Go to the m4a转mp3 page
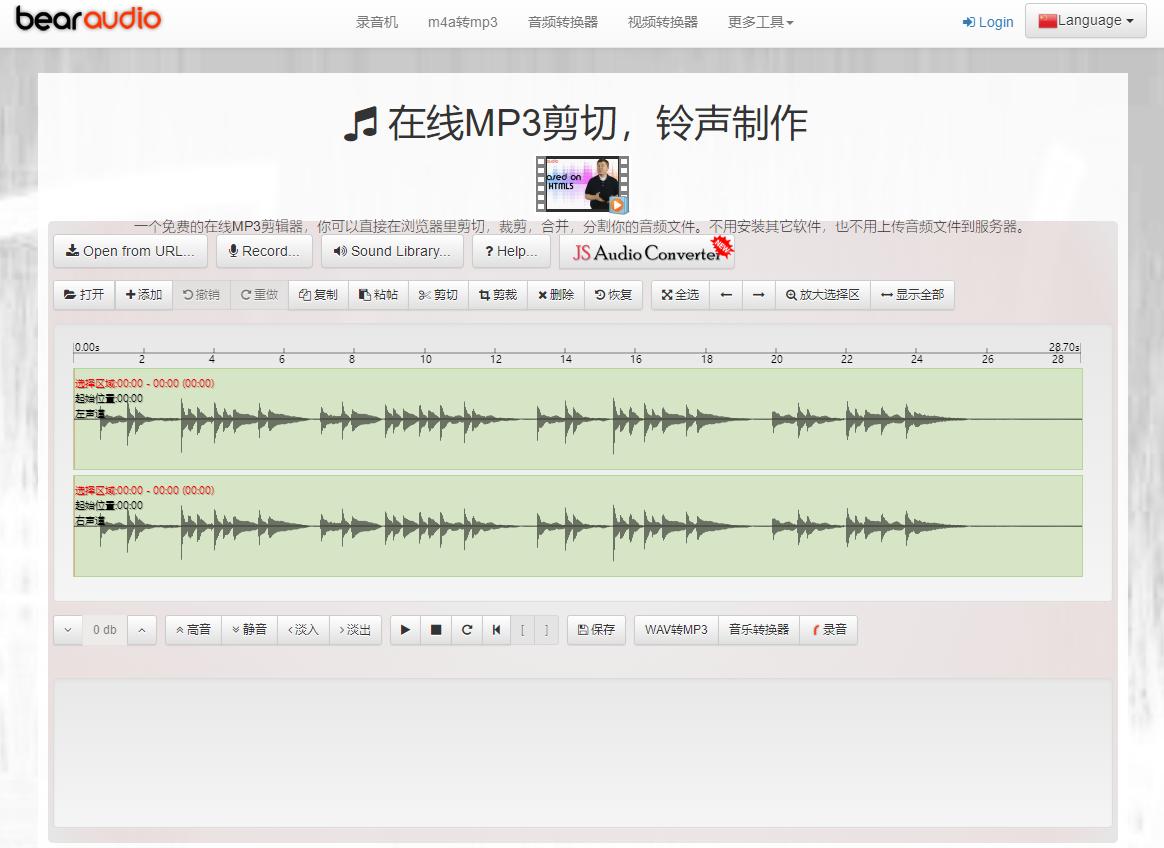The image size is (1164, 848). pyautogui.click(x=462, y=21)
